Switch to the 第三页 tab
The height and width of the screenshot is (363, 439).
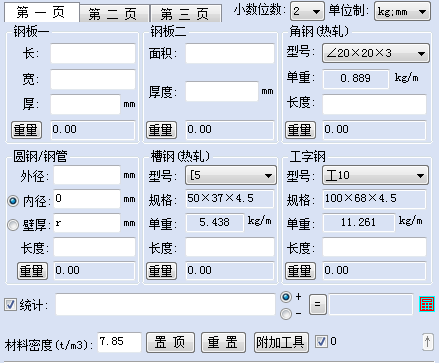point(186,14)
